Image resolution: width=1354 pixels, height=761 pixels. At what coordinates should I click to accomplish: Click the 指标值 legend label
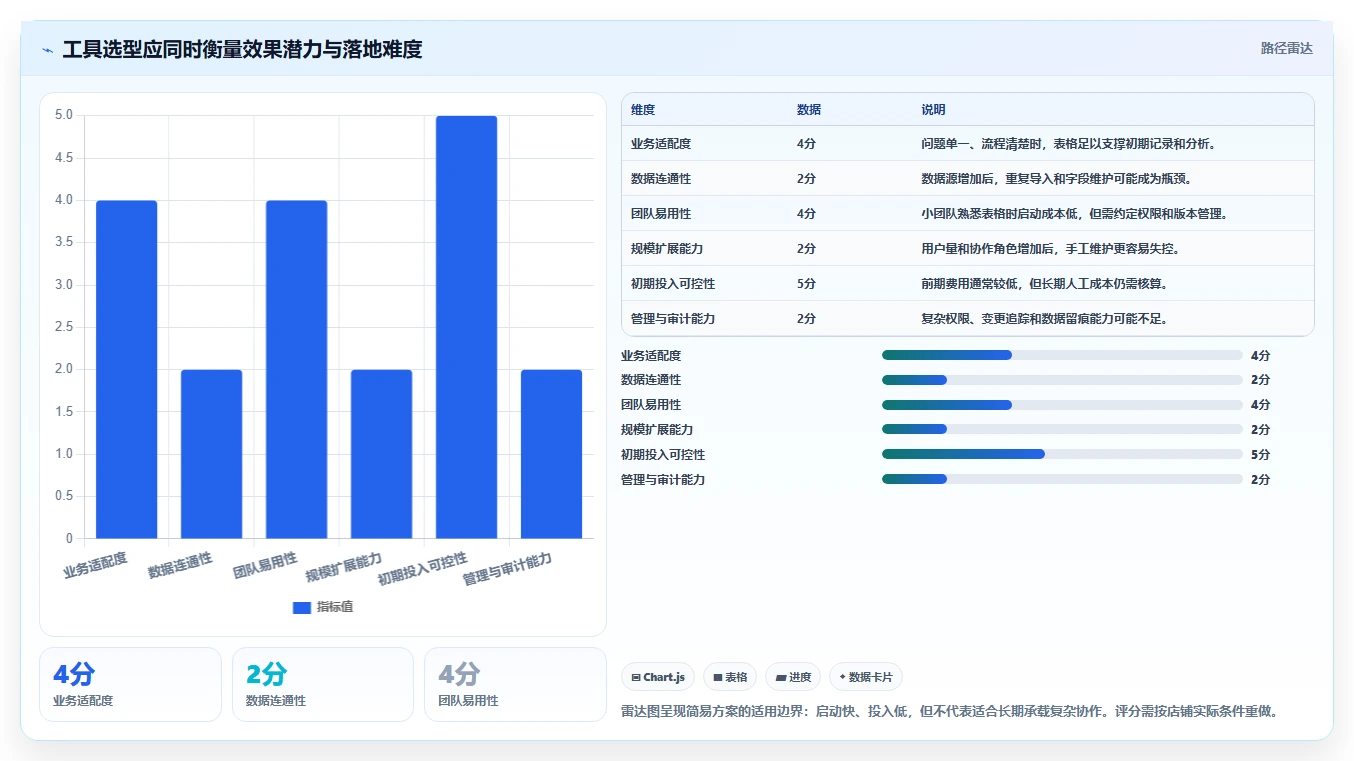tap(335, 607)
